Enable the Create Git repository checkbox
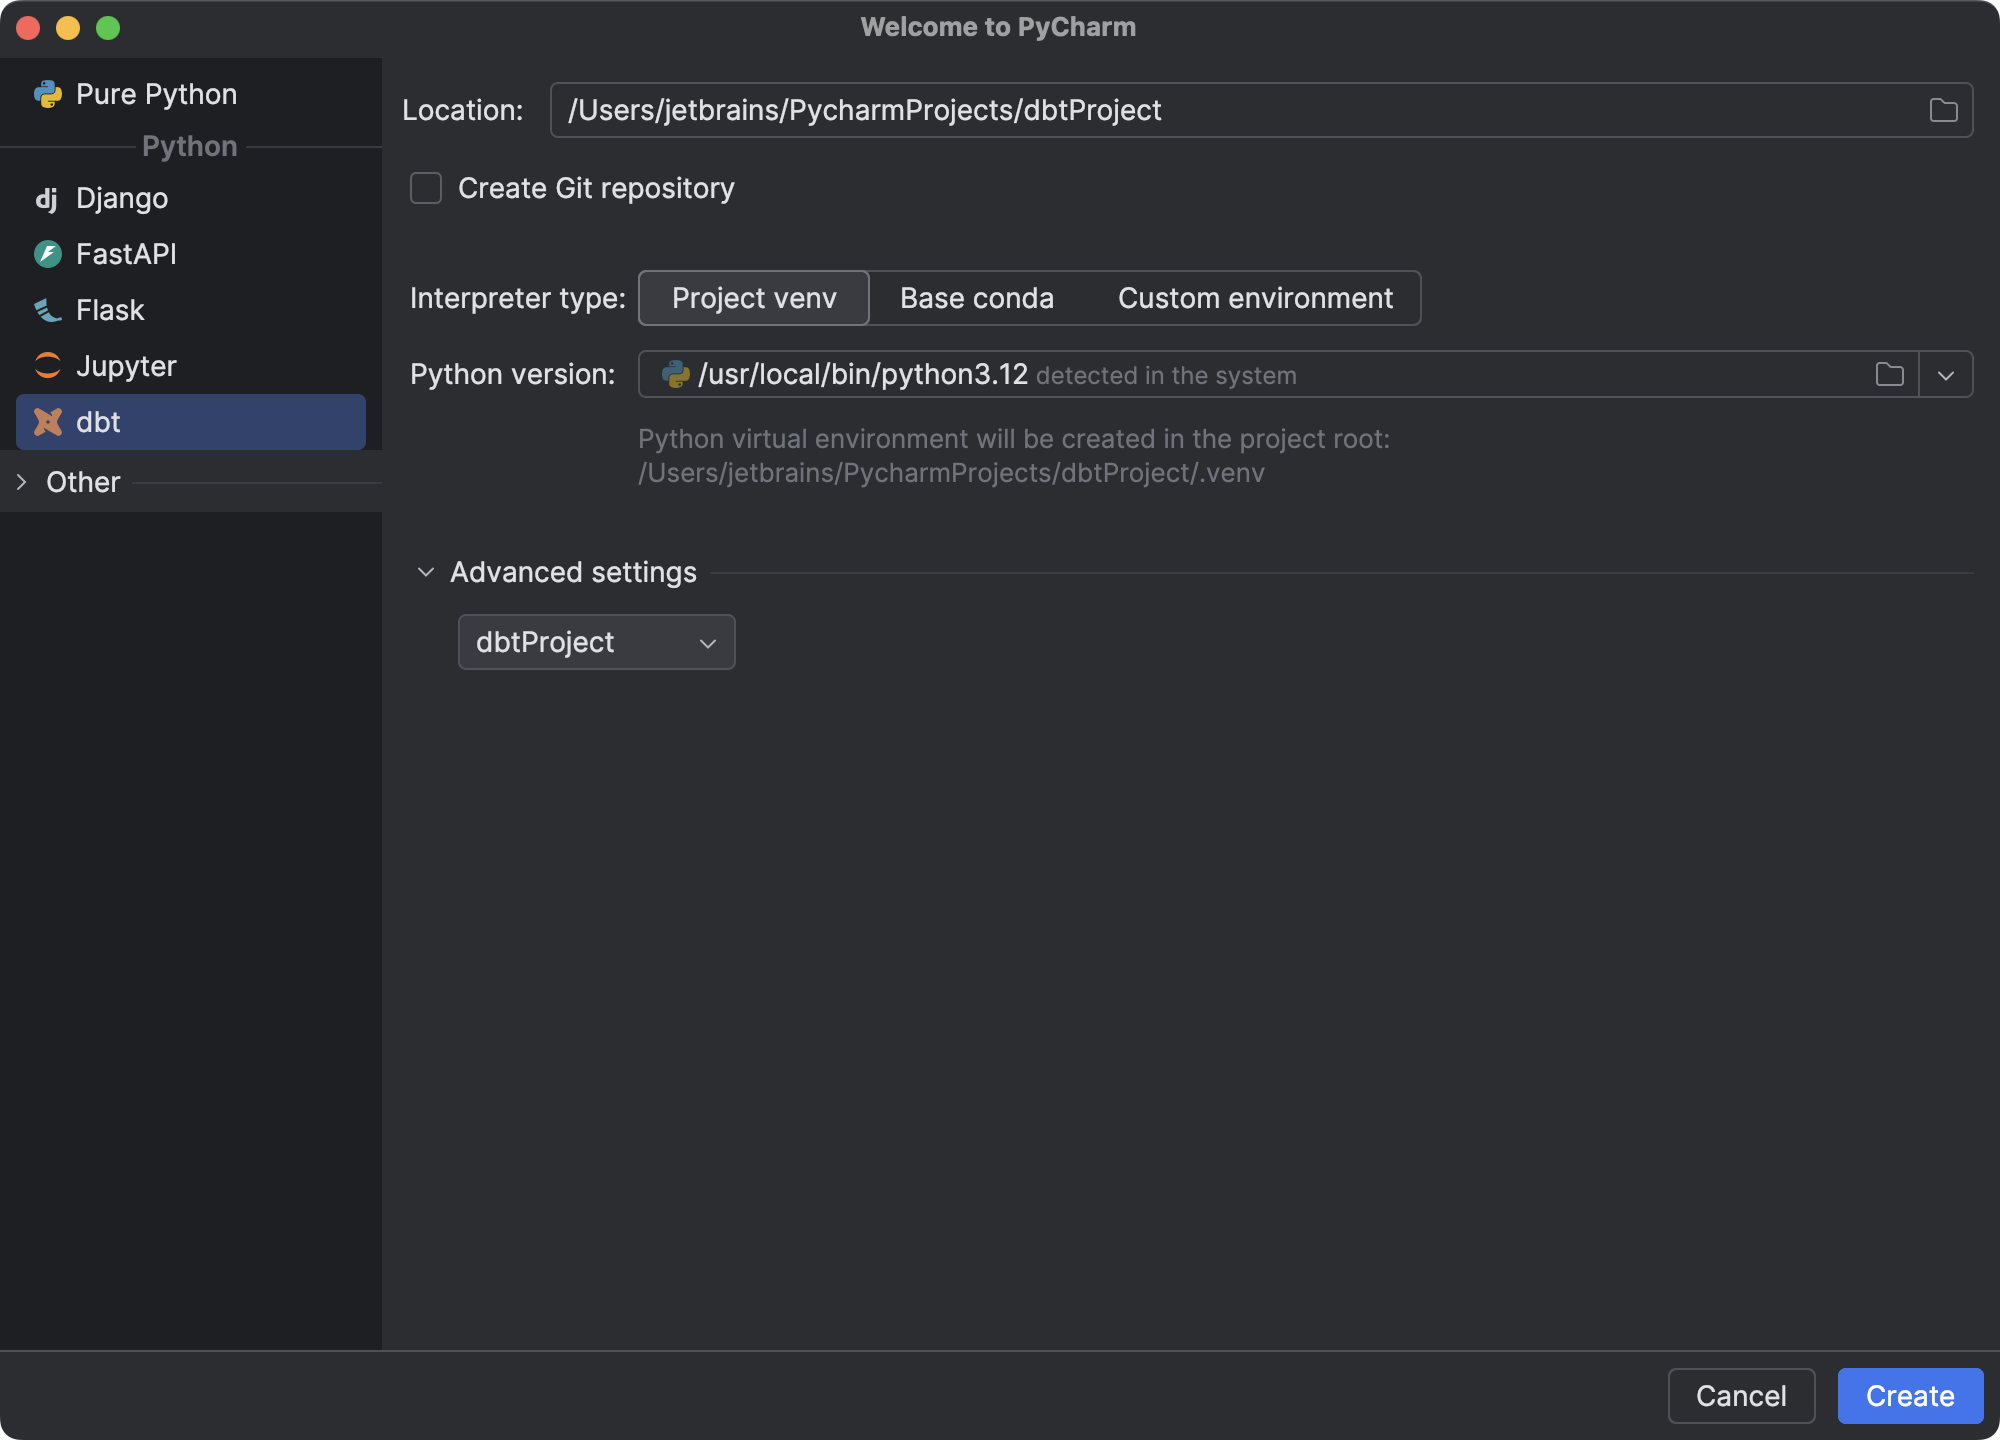This screenshot has width=2000, height=1440. coord(425,188)
